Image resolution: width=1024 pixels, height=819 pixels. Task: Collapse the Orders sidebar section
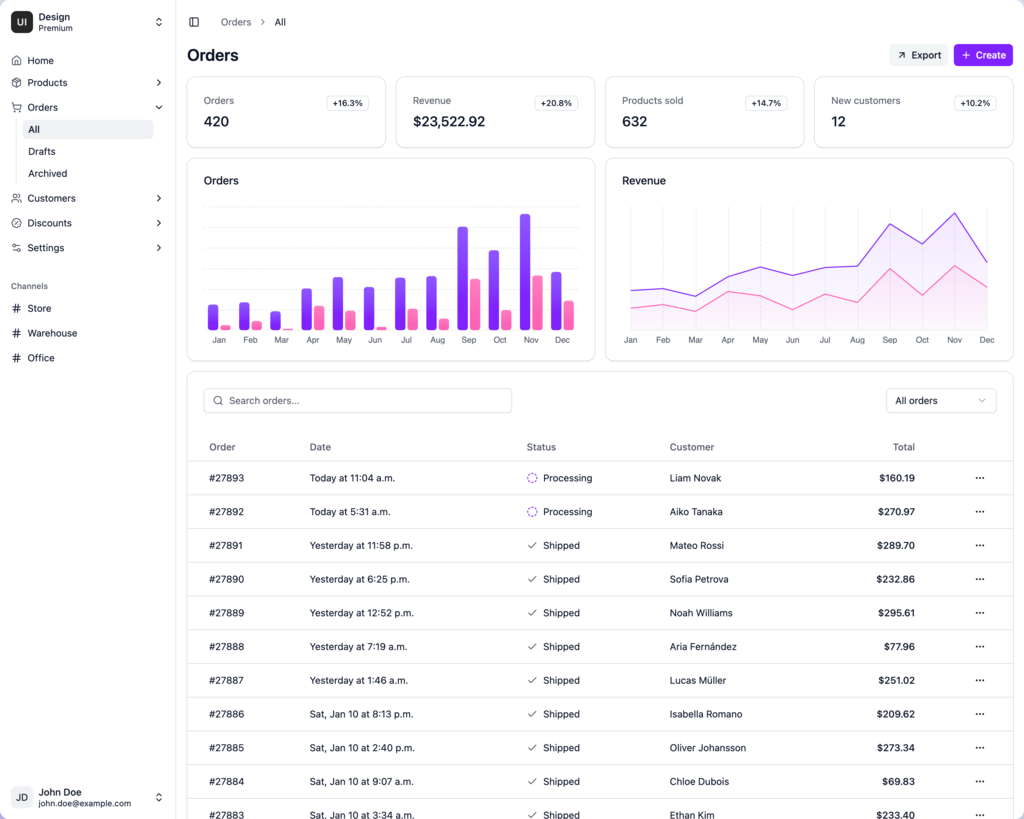[x=159, y=108]
